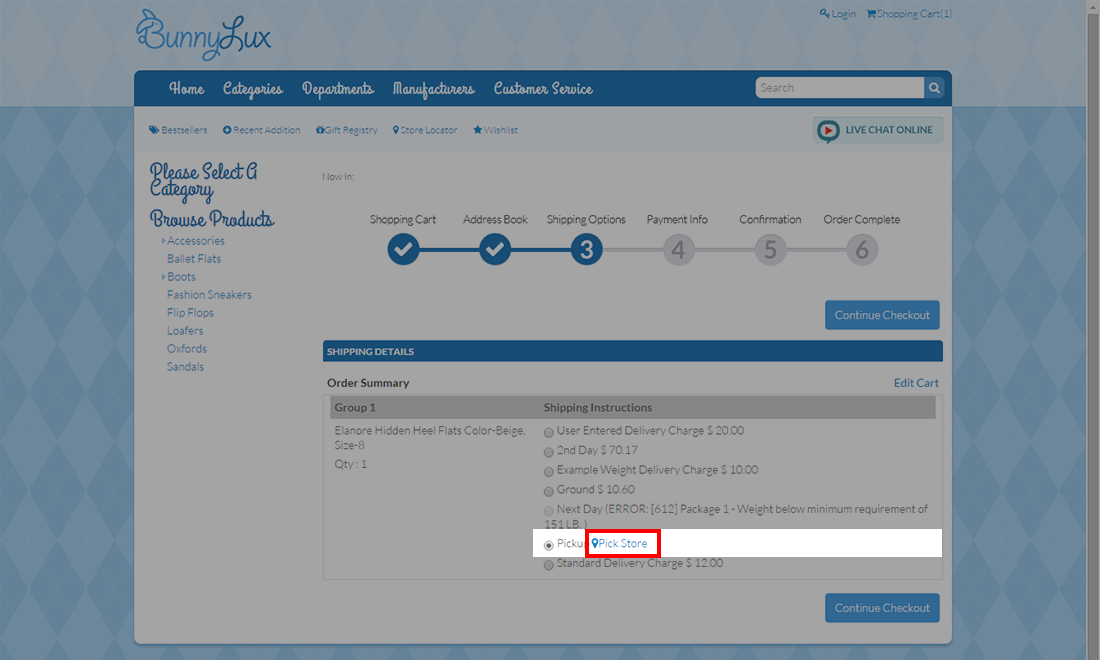Select the Next Day shipping radio

pyautogui.click(x=549, y=511)
